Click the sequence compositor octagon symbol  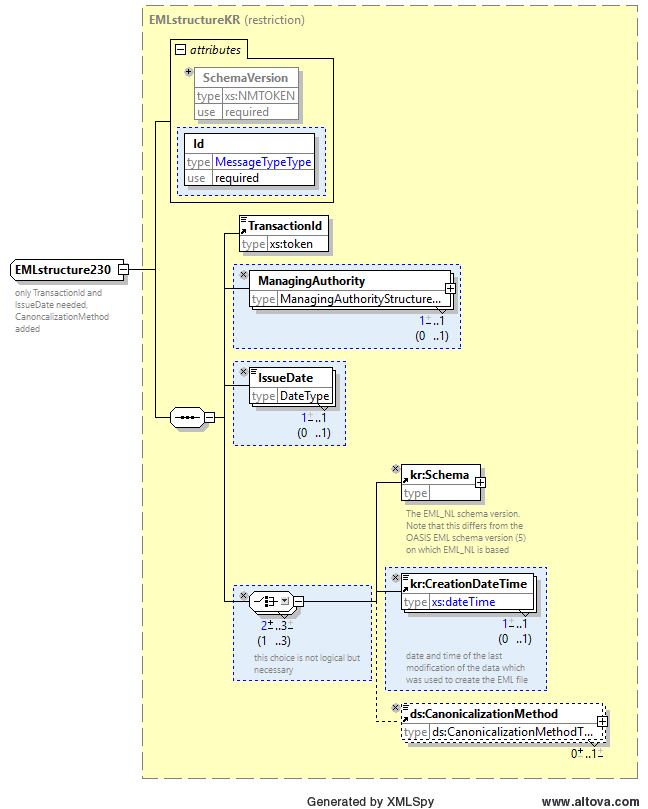click(x=187, y=417)
